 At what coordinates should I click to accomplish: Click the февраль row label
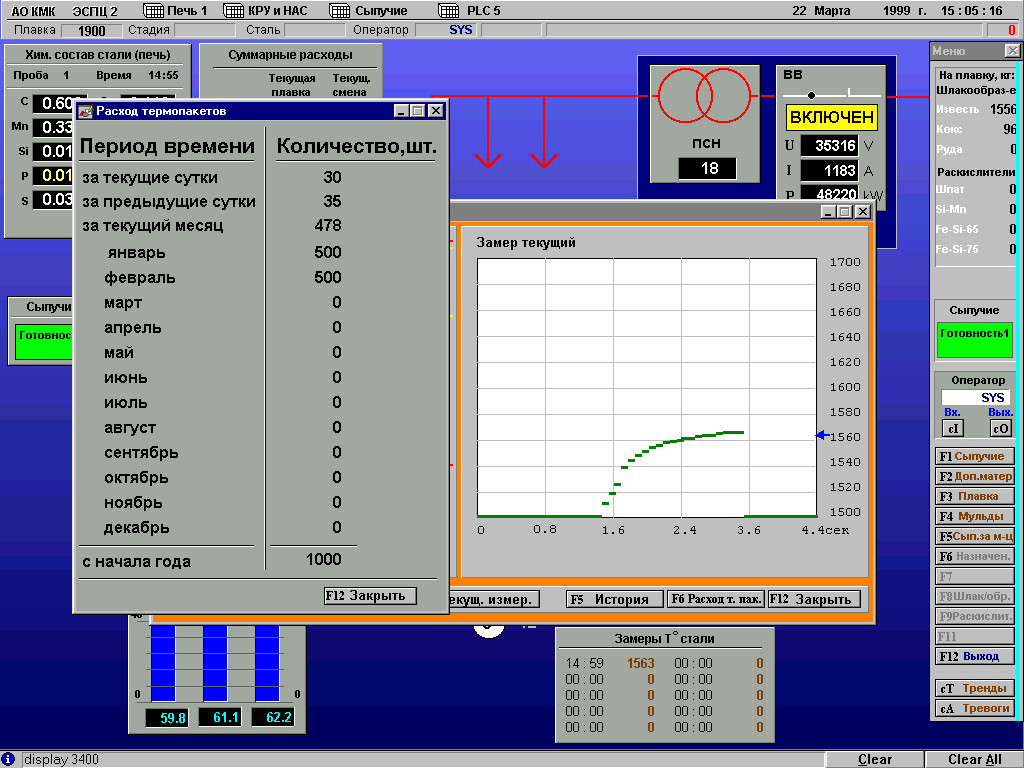[140, 278]
